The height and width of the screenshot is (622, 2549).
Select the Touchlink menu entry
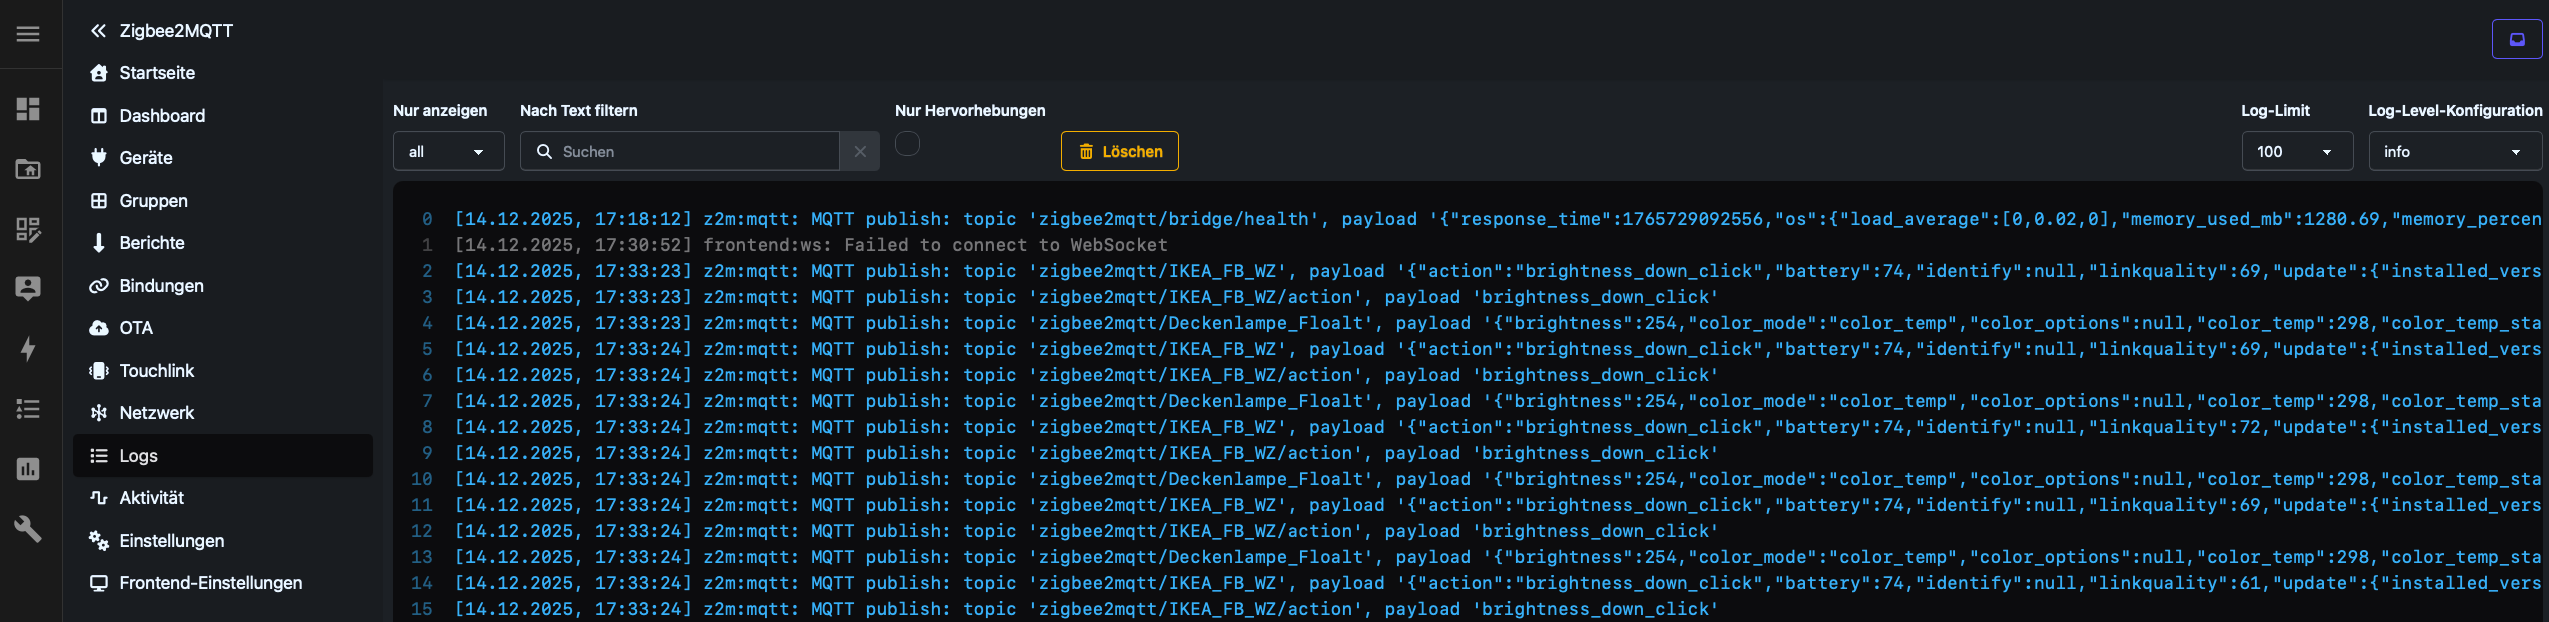[x=156, y=371]
